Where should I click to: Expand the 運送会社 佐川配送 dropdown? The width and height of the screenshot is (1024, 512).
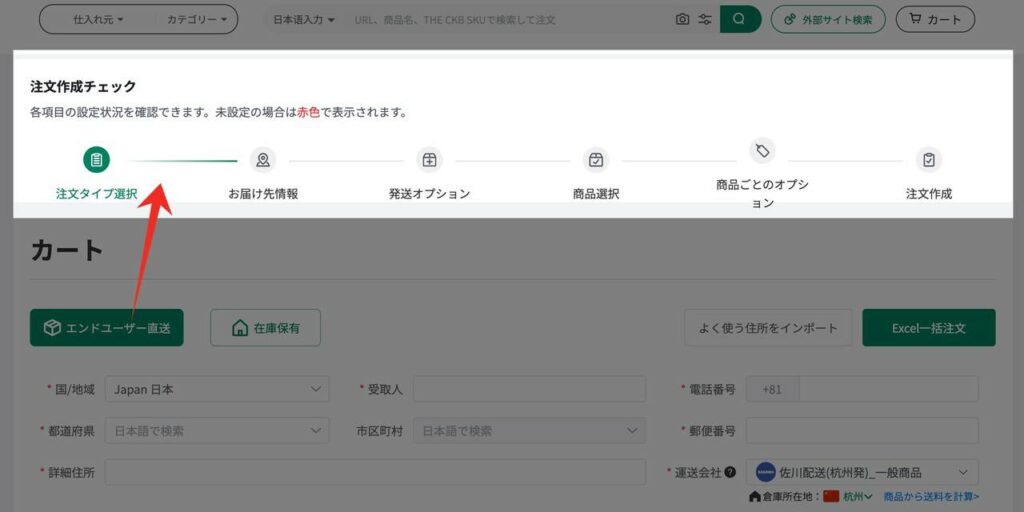[862, 472]
